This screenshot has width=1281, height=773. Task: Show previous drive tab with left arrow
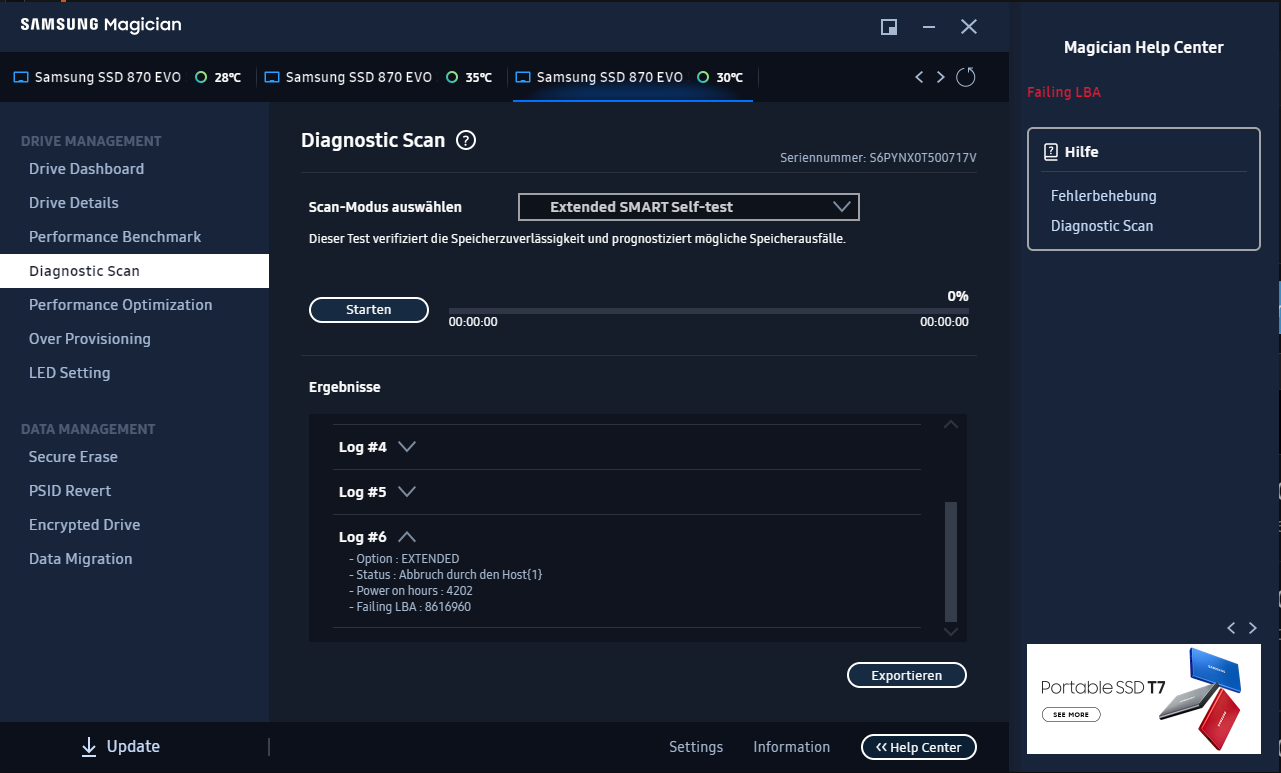919,77
